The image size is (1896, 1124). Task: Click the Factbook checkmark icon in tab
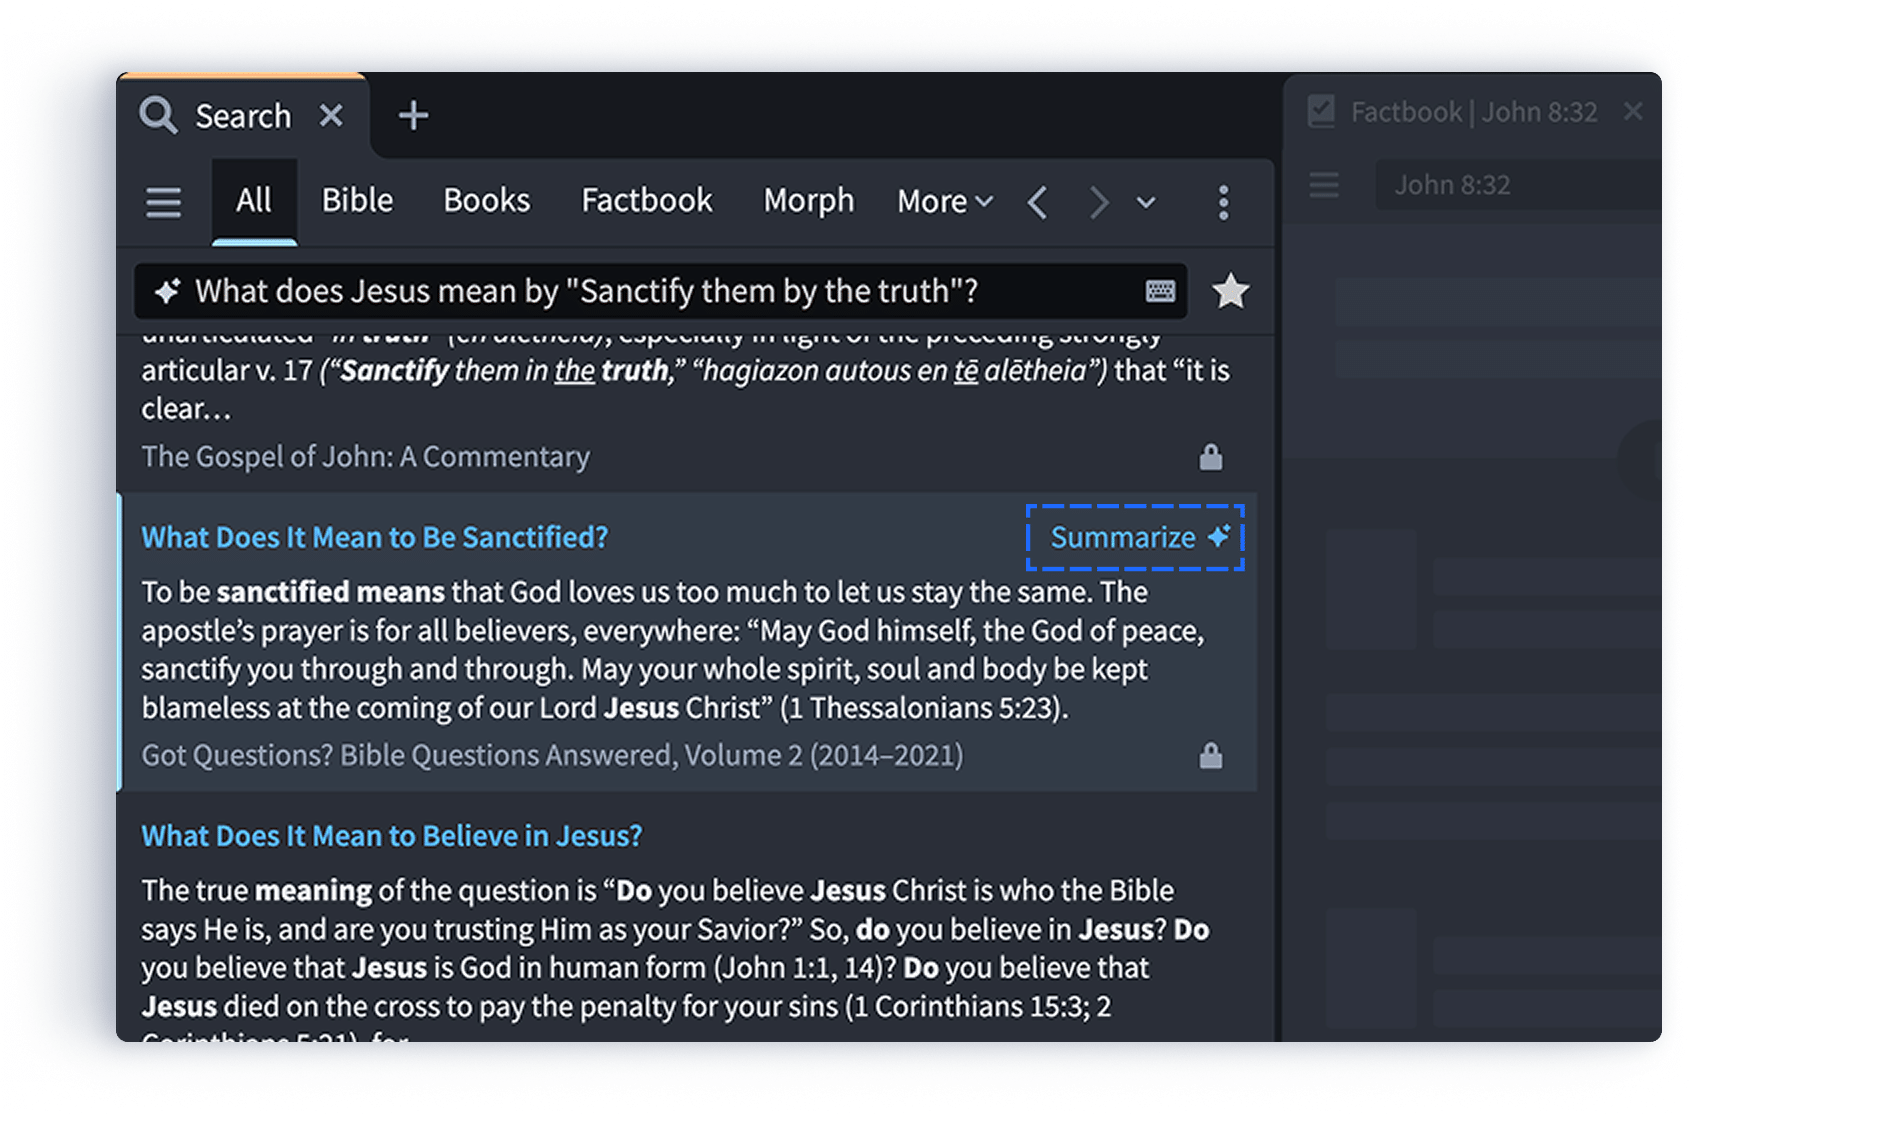[x=1321, y=111]
